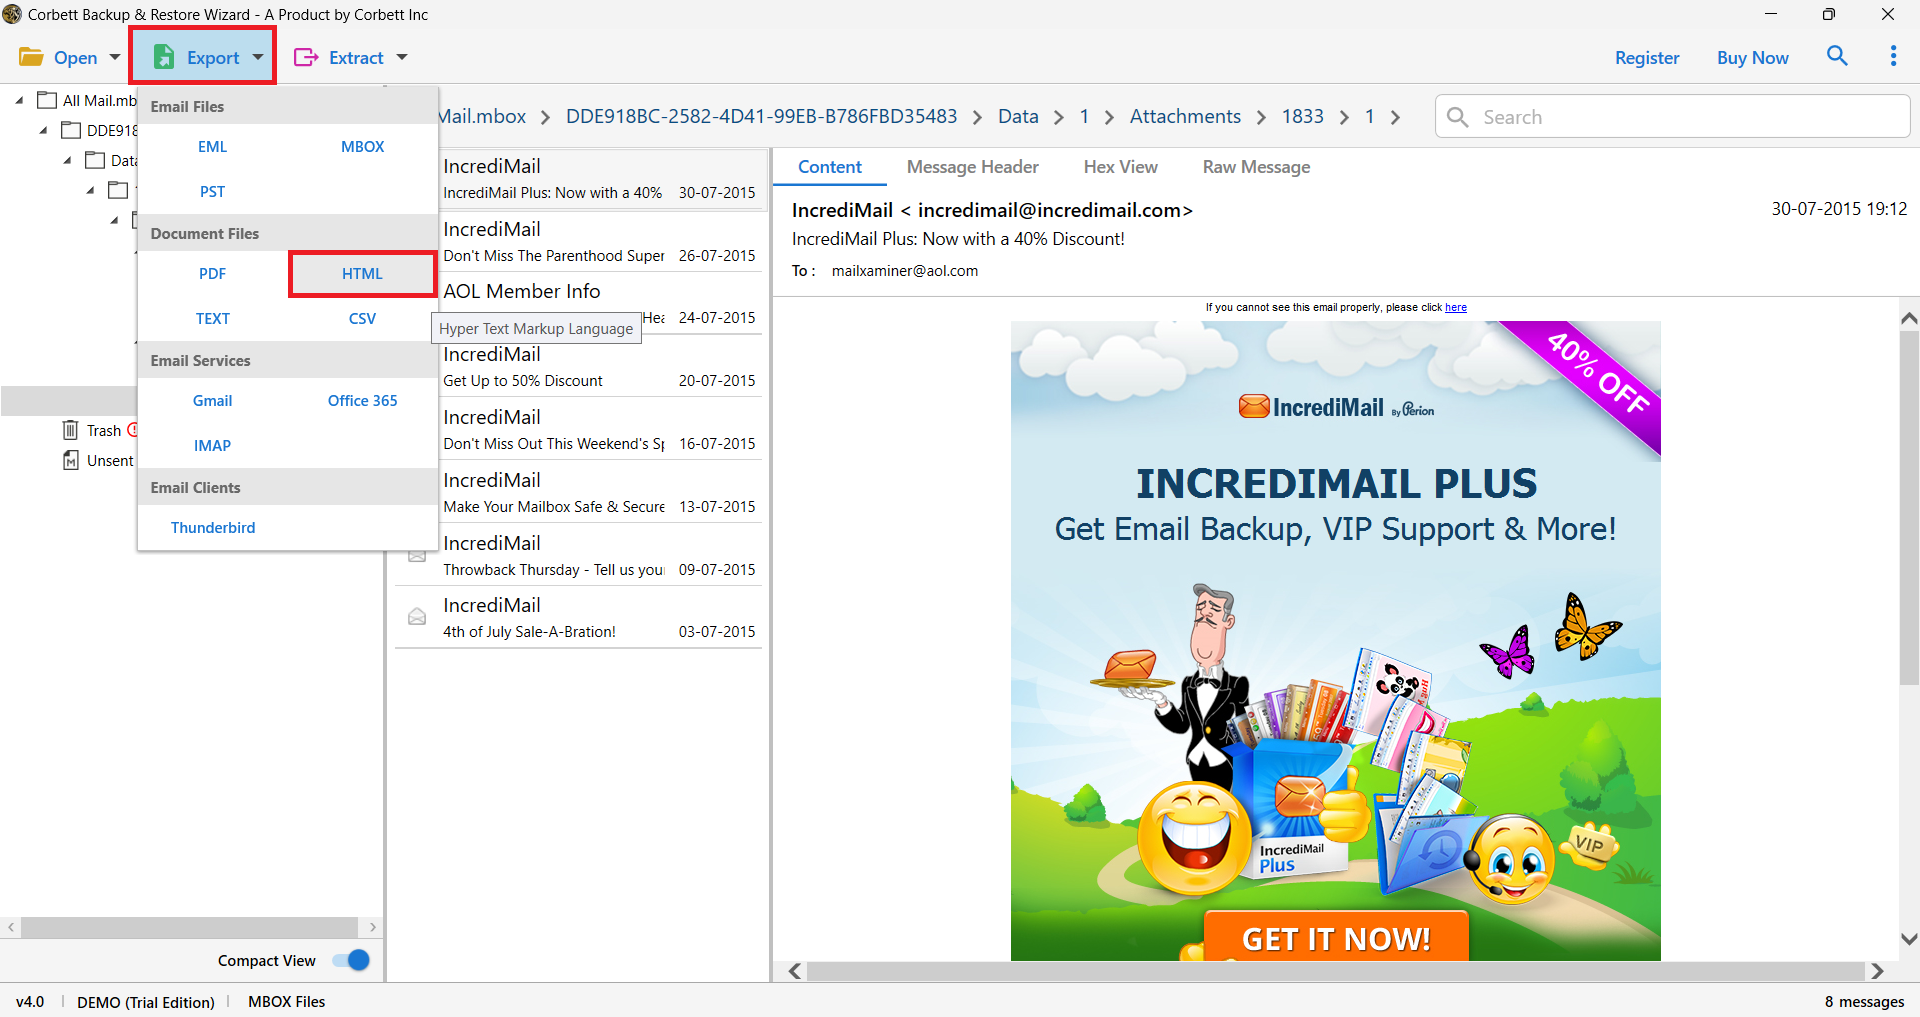Toggle the Compact View switch
This screenshot has height=1017, width=1920.
pos(351,960)
